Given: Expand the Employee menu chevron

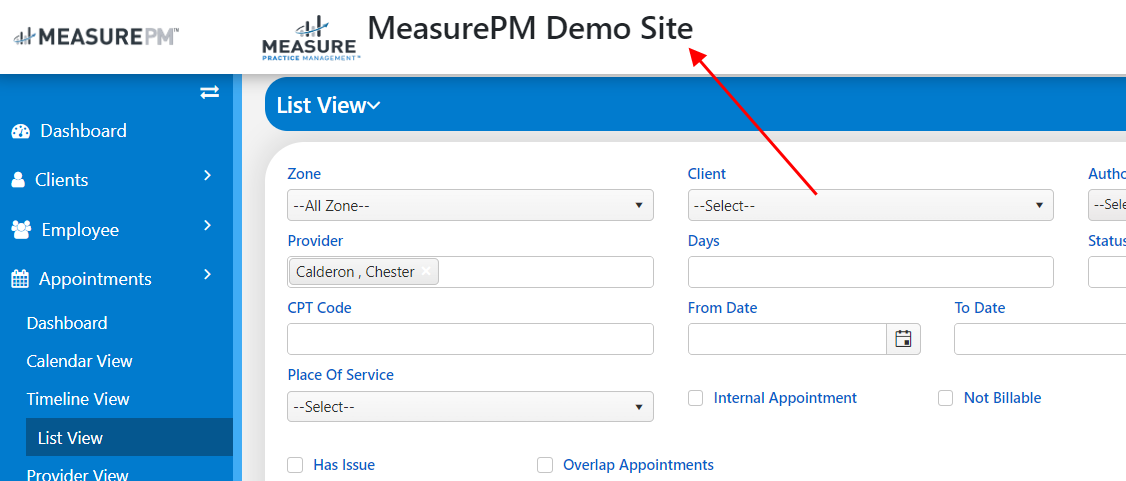Looking at the screenshot, I should pos(207,225).
